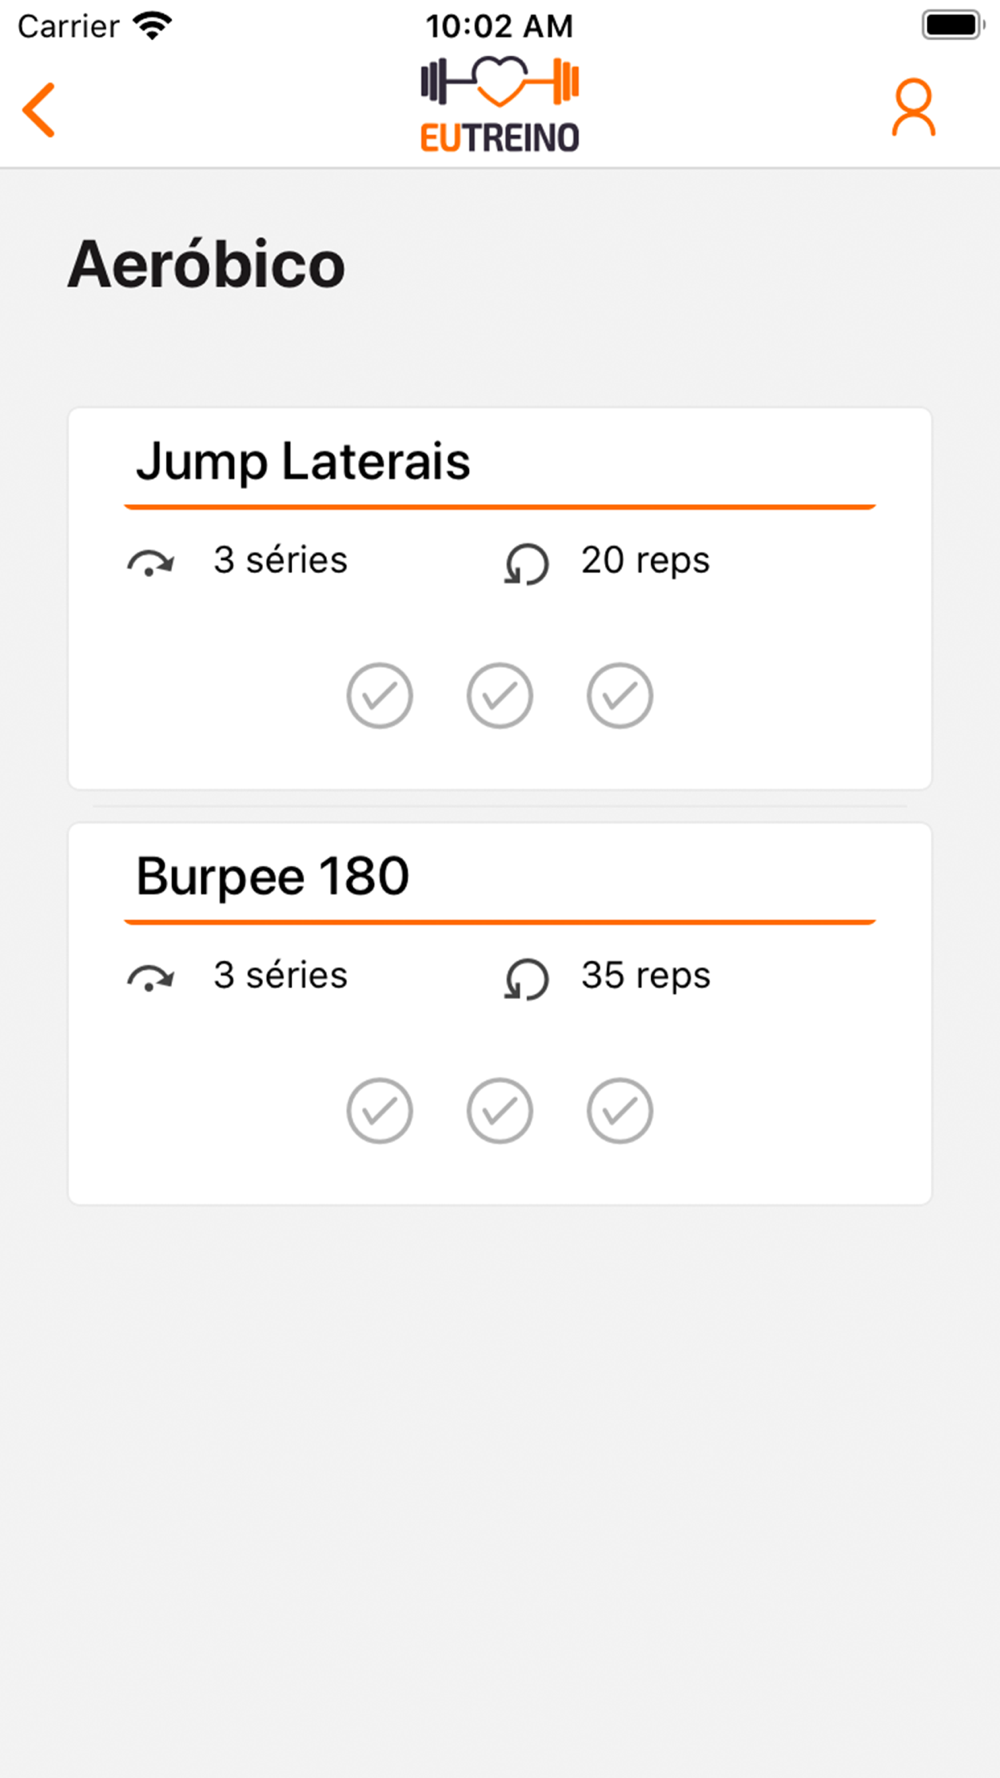This screenshot has width=1000, height=1778.
Task: Check first series circle of Jump Laterais
Action: (x=380, y=695)
